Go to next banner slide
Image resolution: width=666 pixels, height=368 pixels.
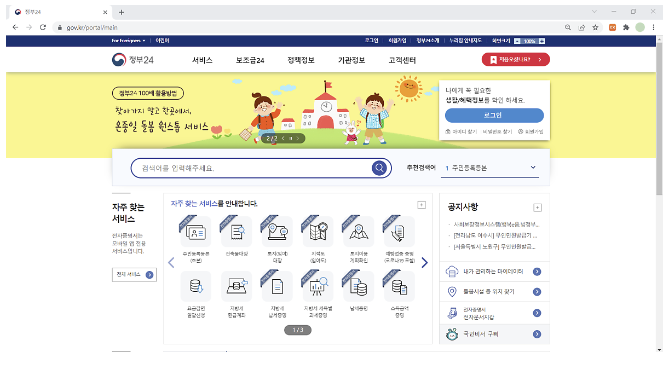pos(298,139)
